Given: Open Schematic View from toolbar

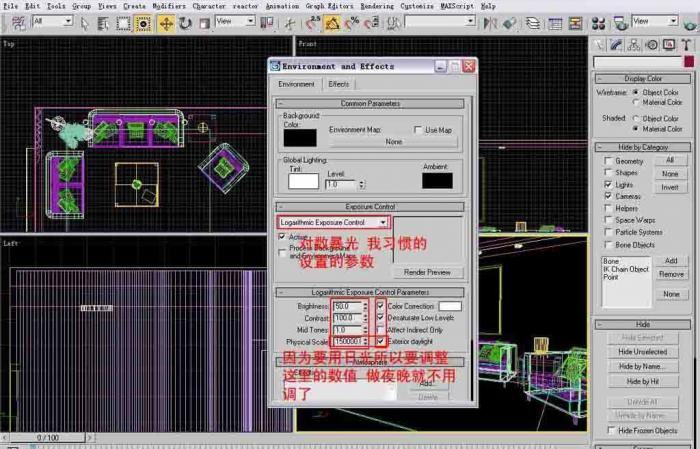Looking at the screenshot, I should click(575, 23).
